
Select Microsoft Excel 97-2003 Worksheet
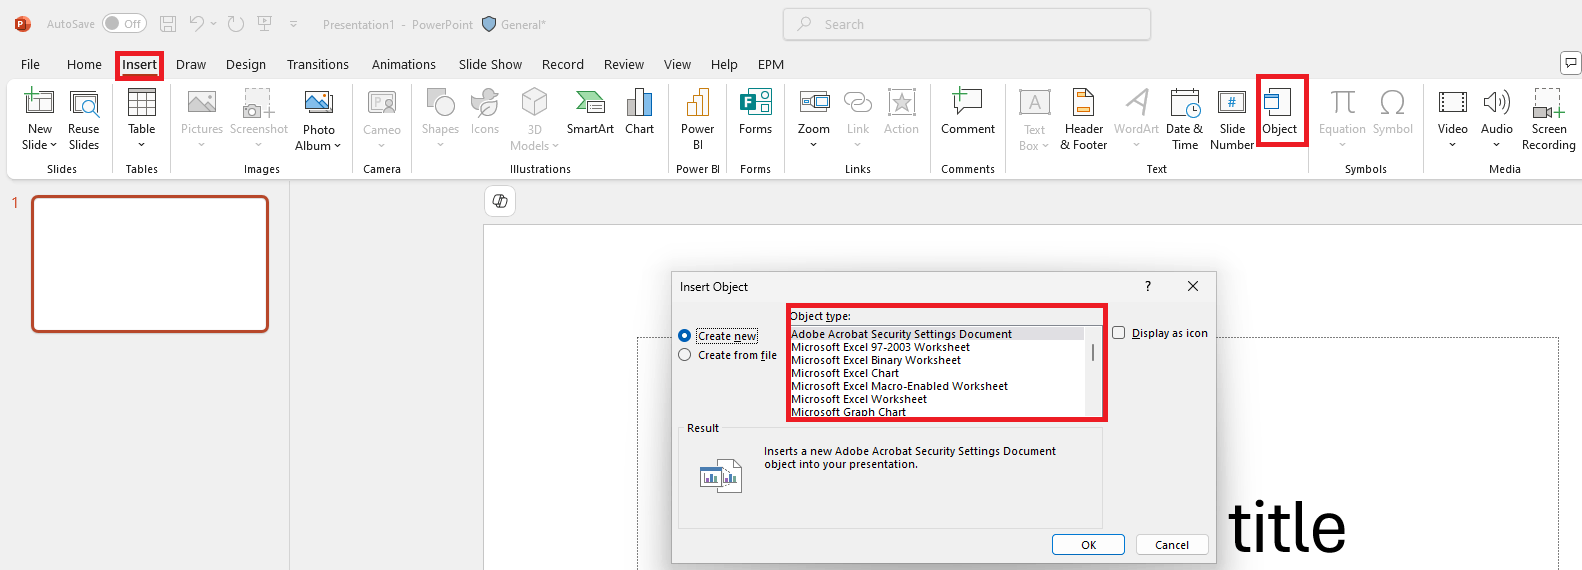(937, 347)
